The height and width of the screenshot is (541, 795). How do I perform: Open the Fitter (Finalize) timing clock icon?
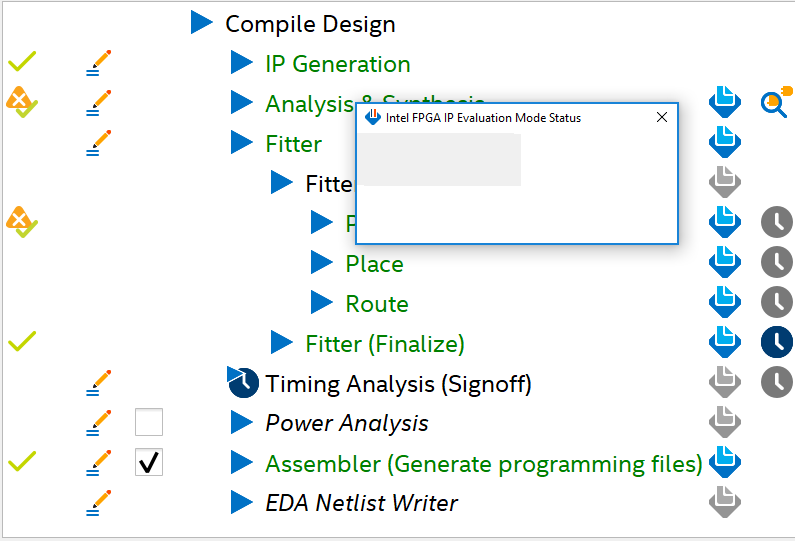[776, 343]
